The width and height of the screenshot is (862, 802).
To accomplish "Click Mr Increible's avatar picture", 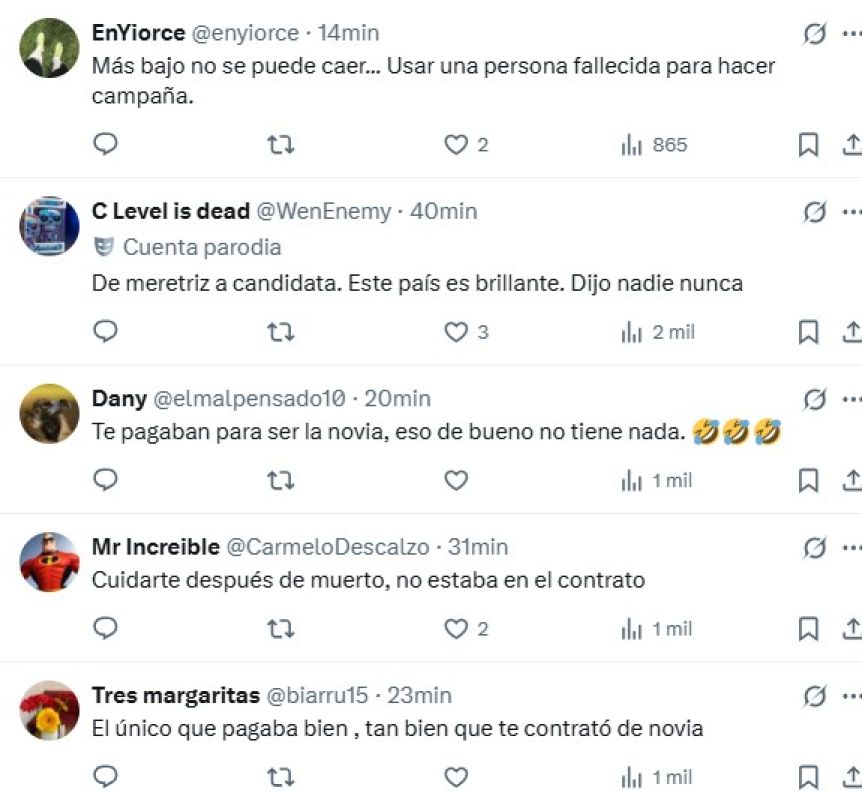I will (x=49, y=562).
